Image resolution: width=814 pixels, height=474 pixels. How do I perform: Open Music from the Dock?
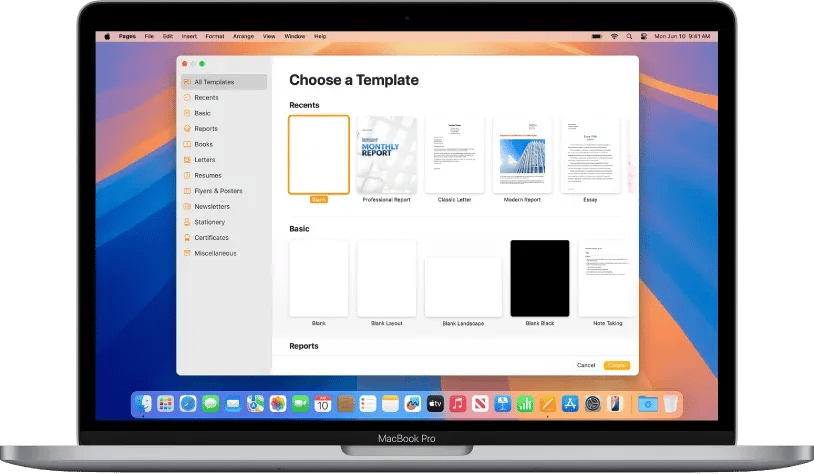(457, 403)
